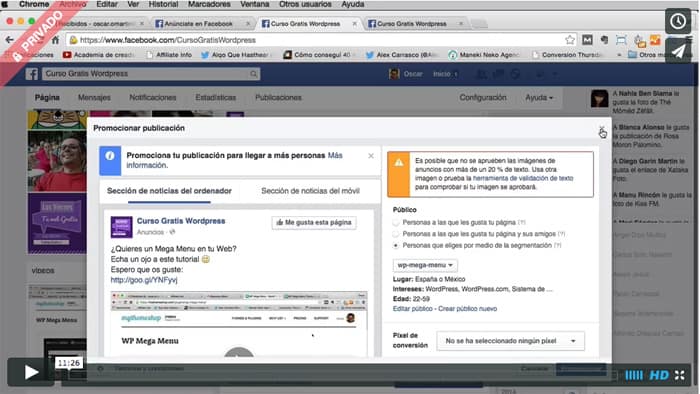Click the Facebook address bar URL
Image resolution: width=700 pixels, height=394 pixels.
(168, 40)
